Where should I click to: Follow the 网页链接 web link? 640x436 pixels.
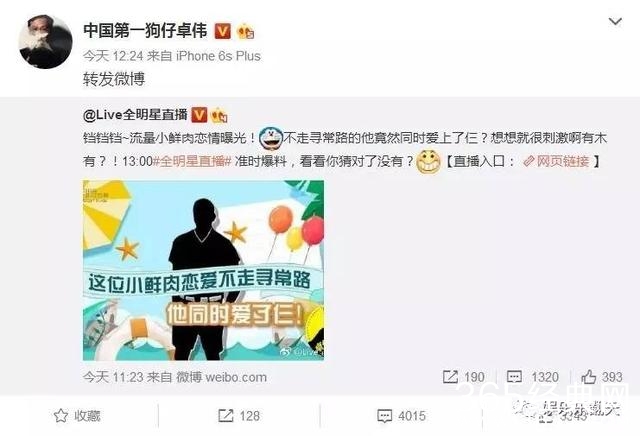556,161
